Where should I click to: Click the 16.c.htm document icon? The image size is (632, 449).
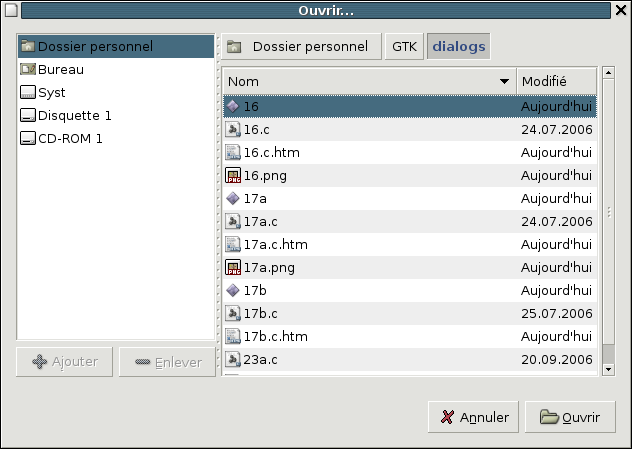click(x=233, y=152)
